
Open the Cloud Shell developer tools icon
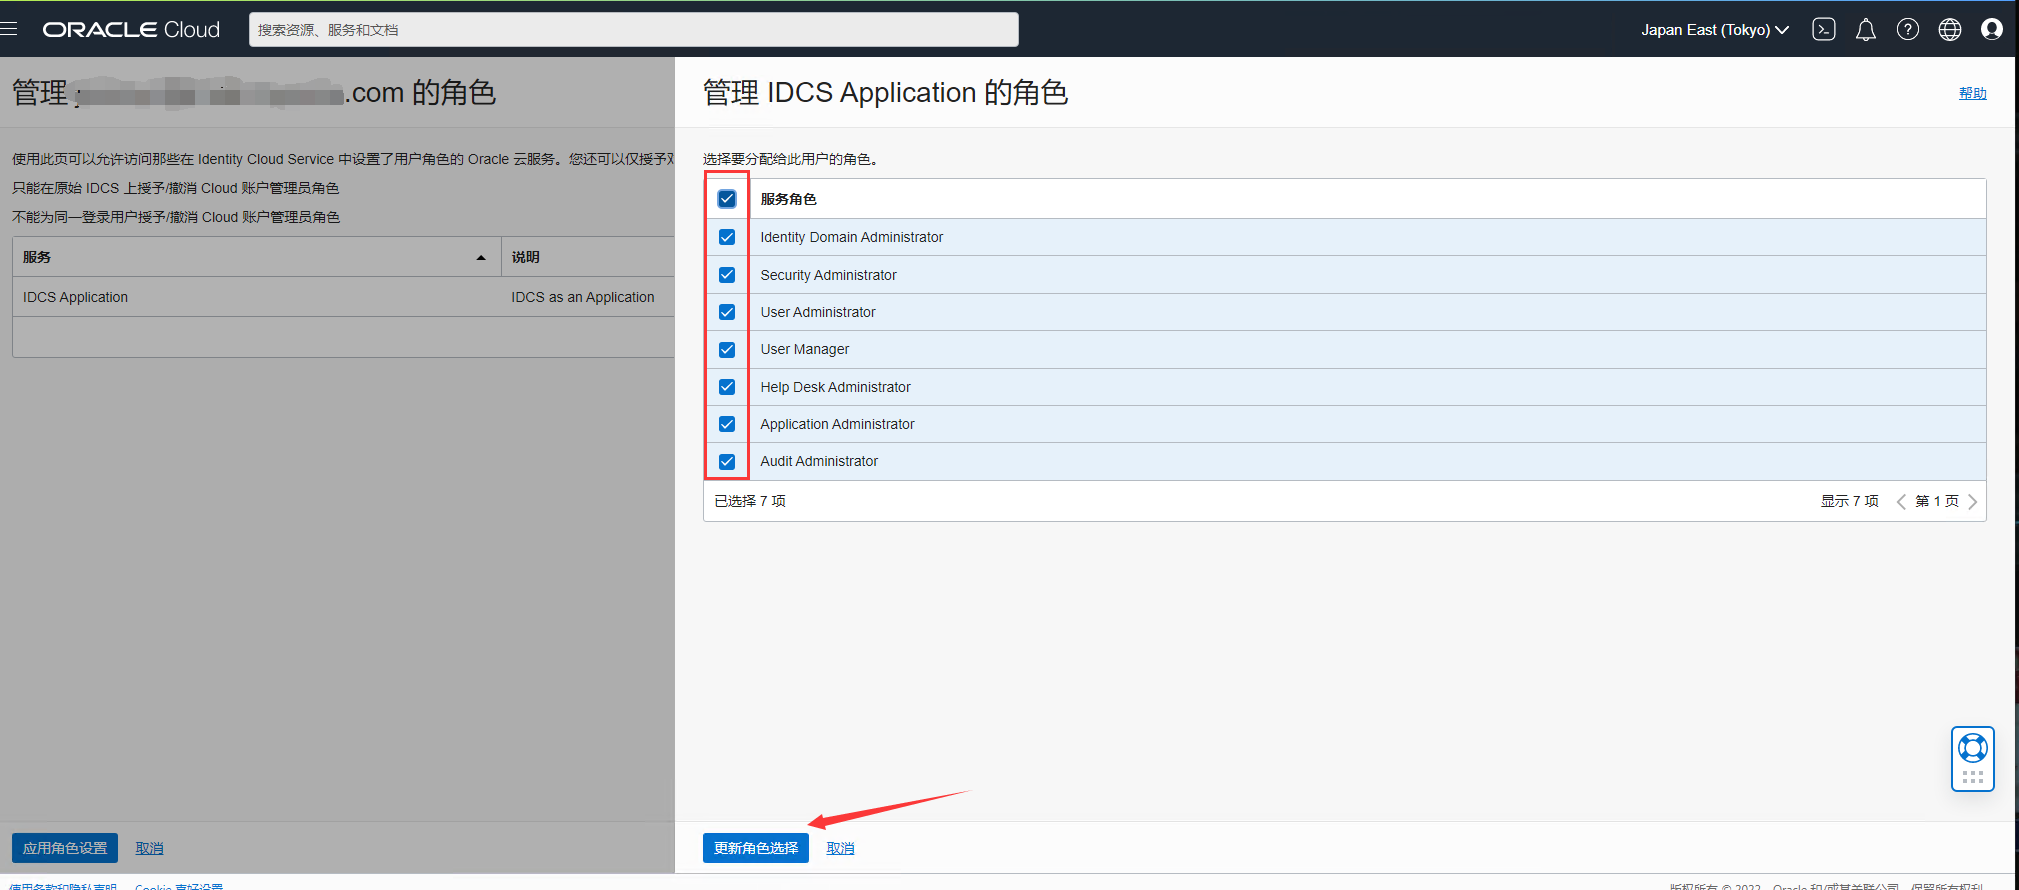click(1824, 30)
